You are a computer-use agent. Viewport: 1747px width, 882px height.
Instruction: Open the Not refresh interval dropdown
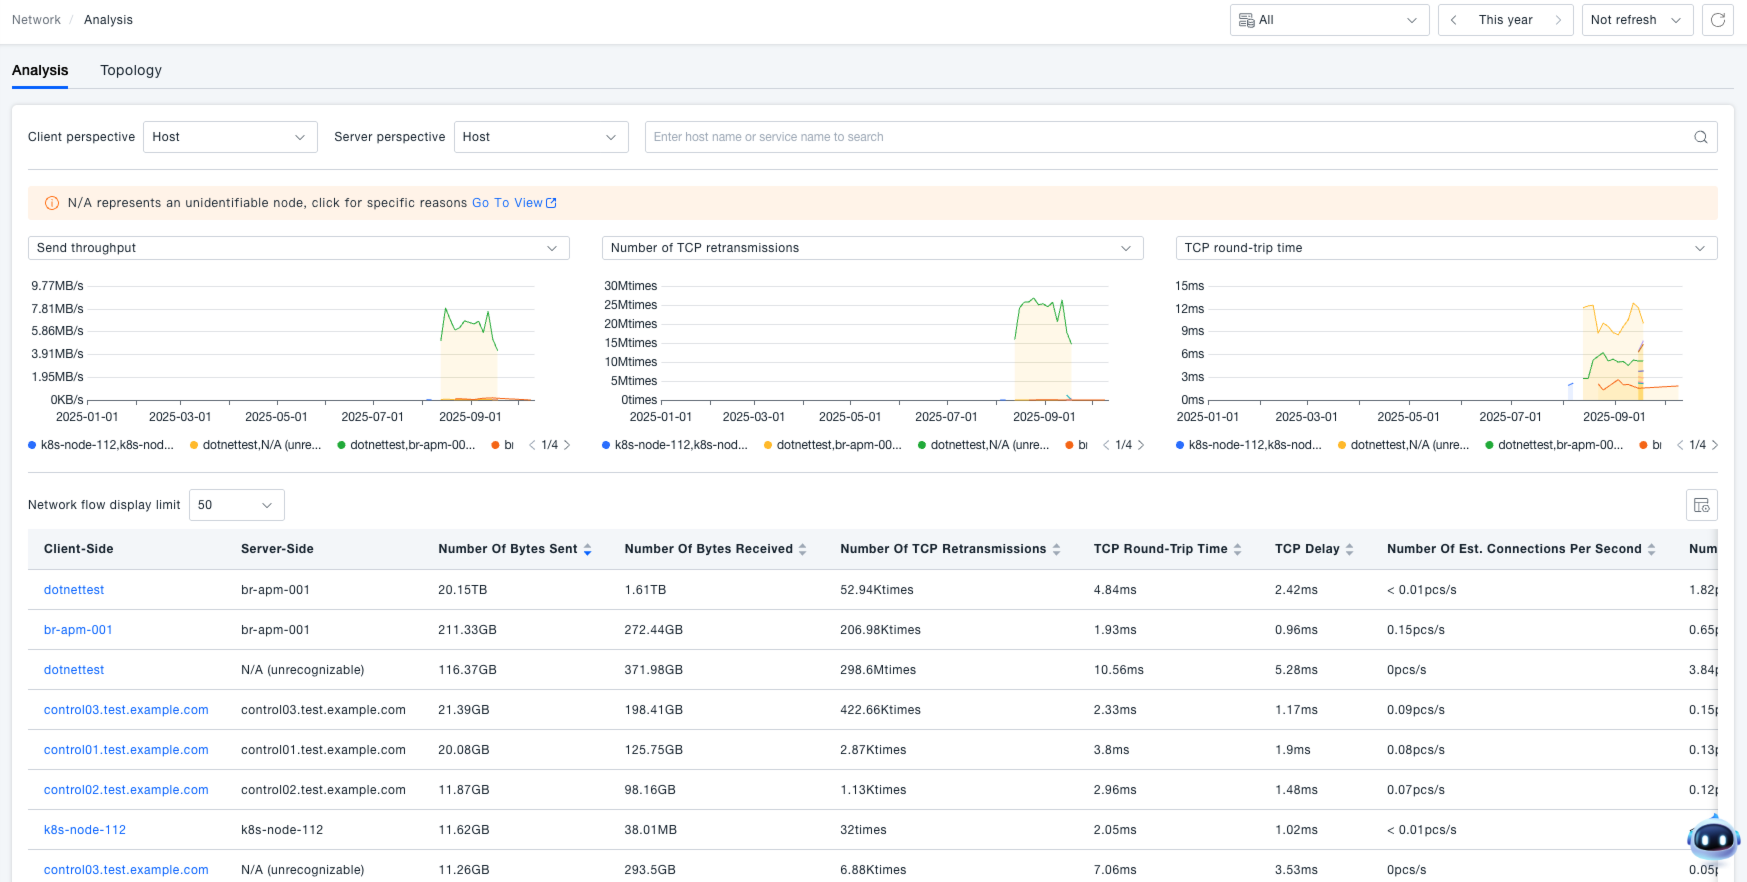coord(1636,20)
